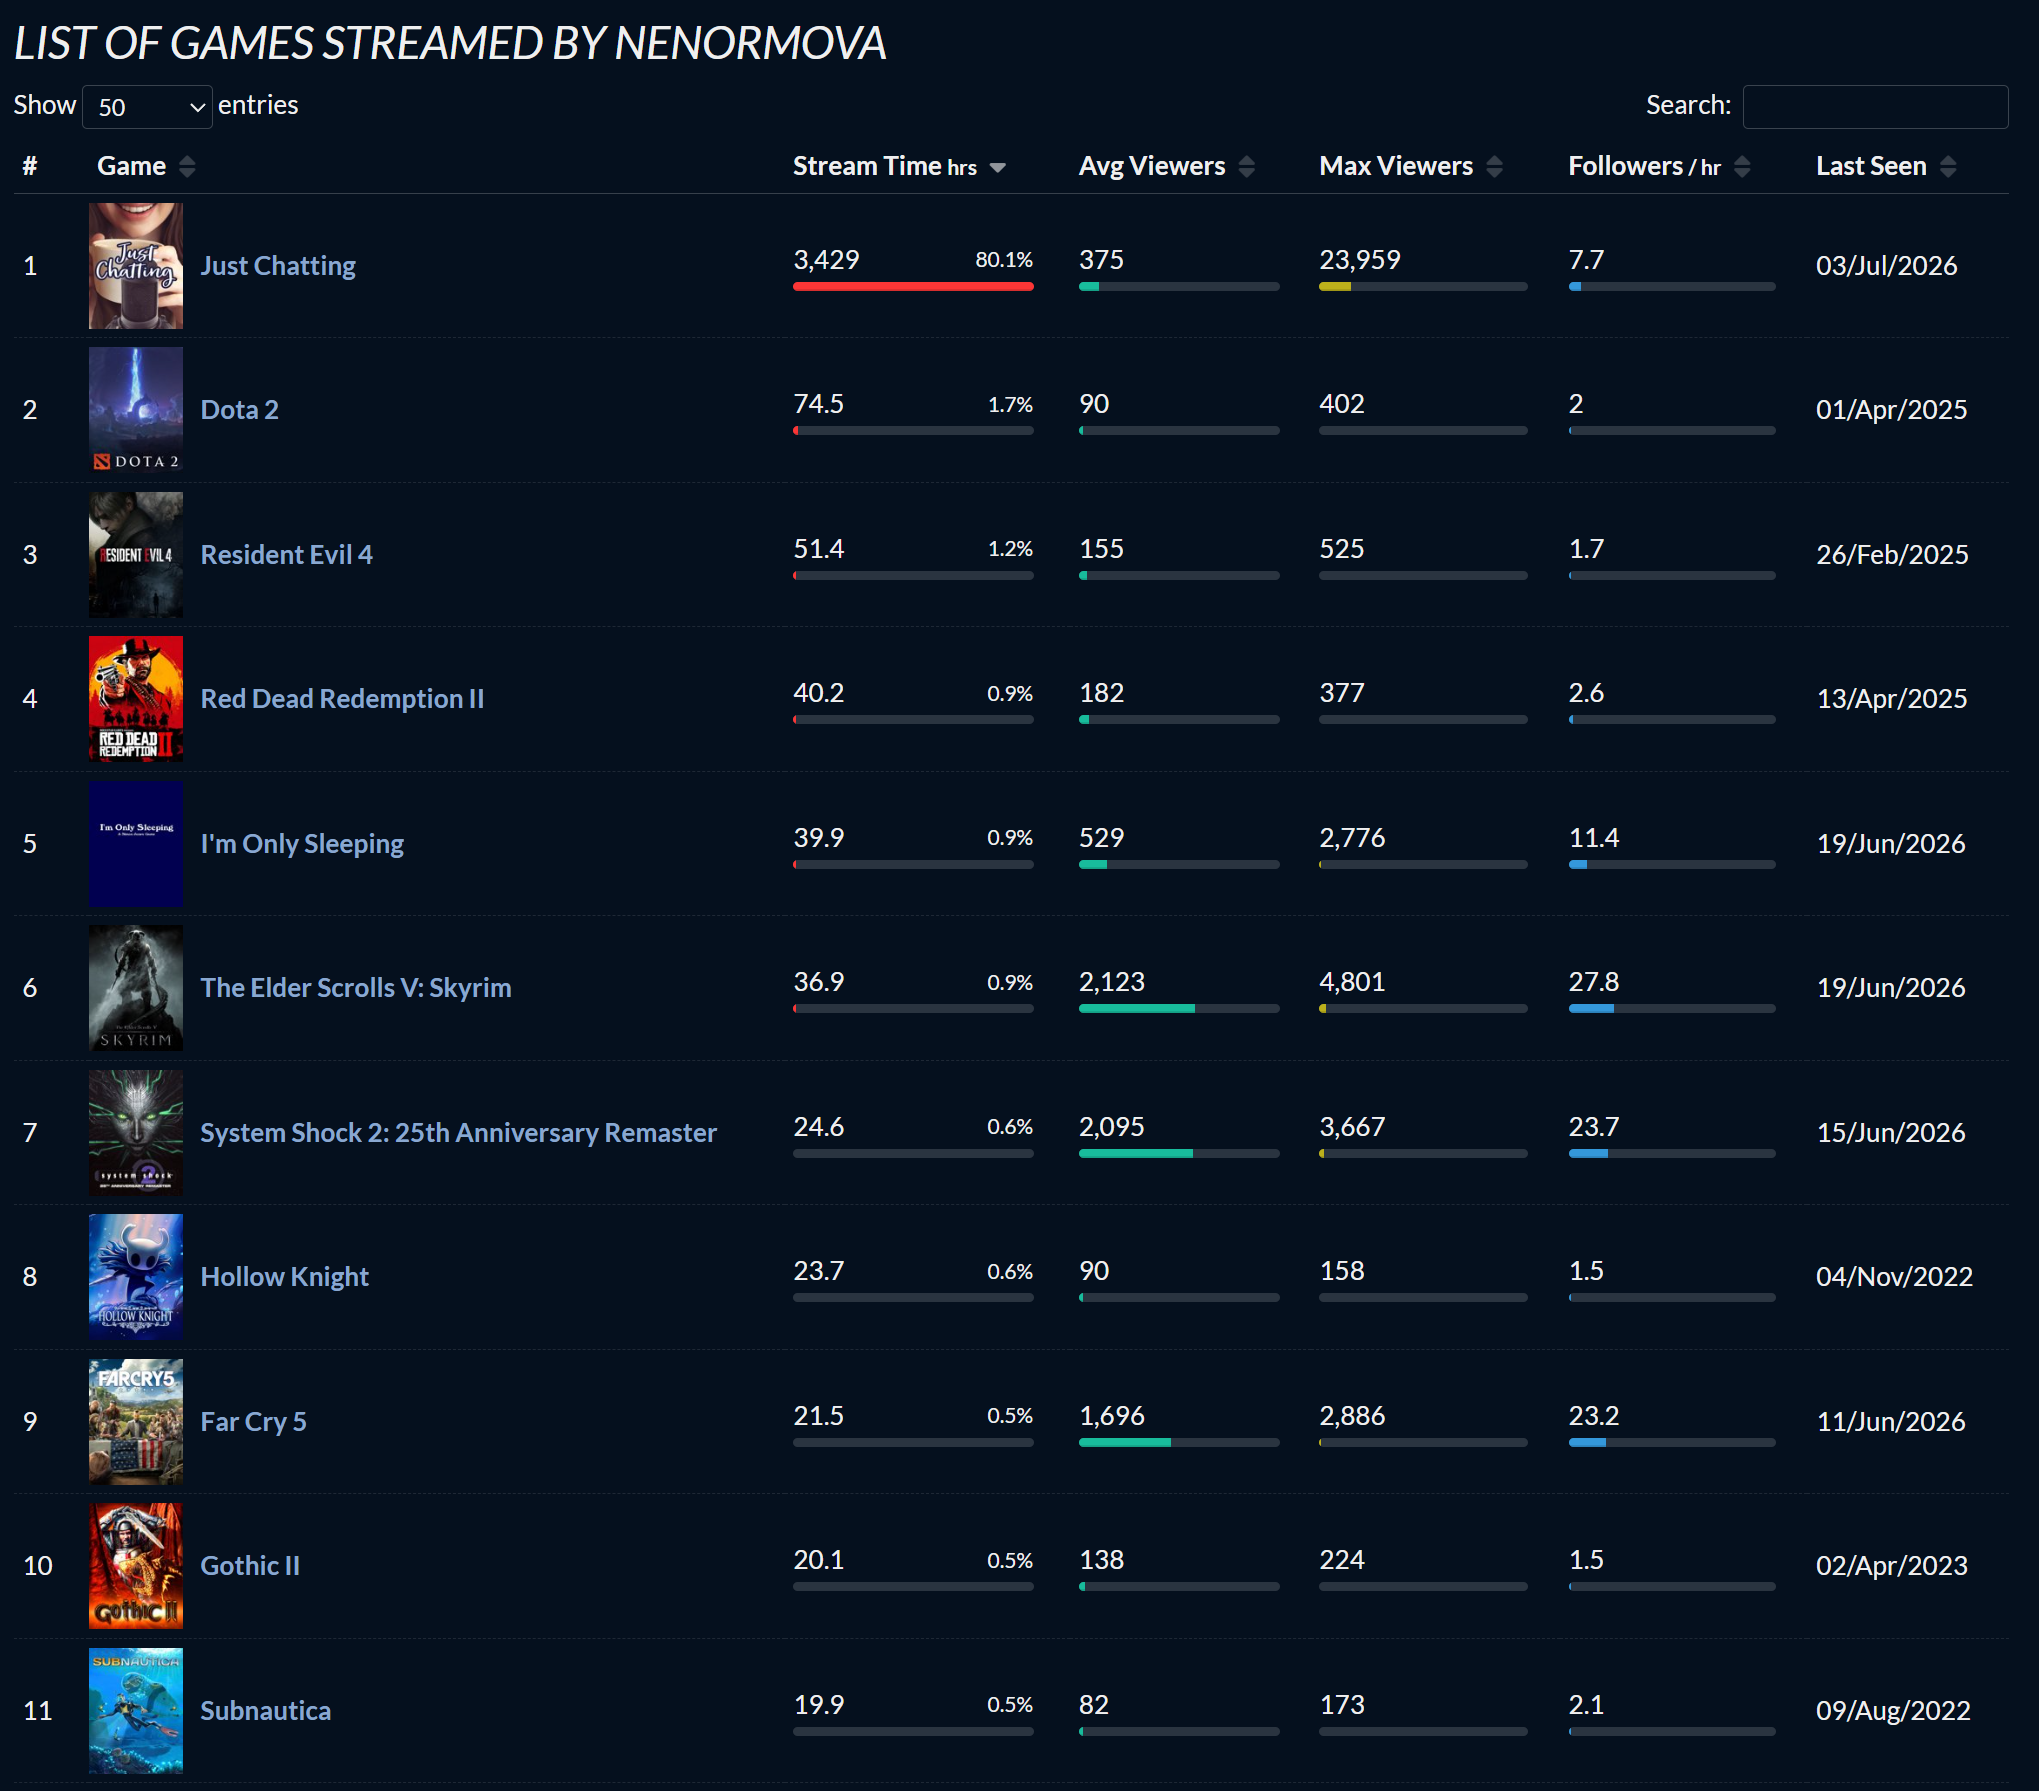Select Hollow Knight last seen 04/Nov/2022
The image size is (2039, 1791).
coord(1895,1277)
